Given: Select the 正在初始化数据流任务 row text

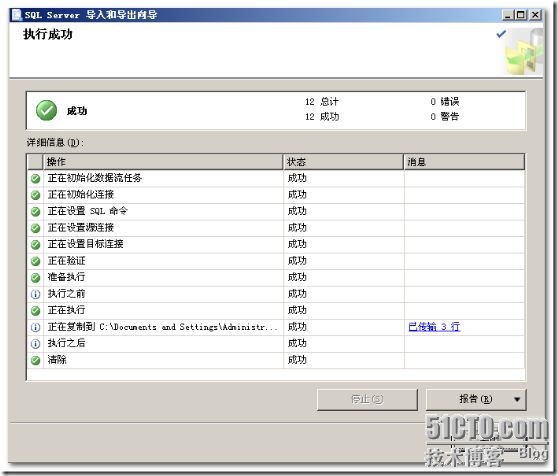Looking at the screenshot, I should pyautogui.click(x=95, y=178).
